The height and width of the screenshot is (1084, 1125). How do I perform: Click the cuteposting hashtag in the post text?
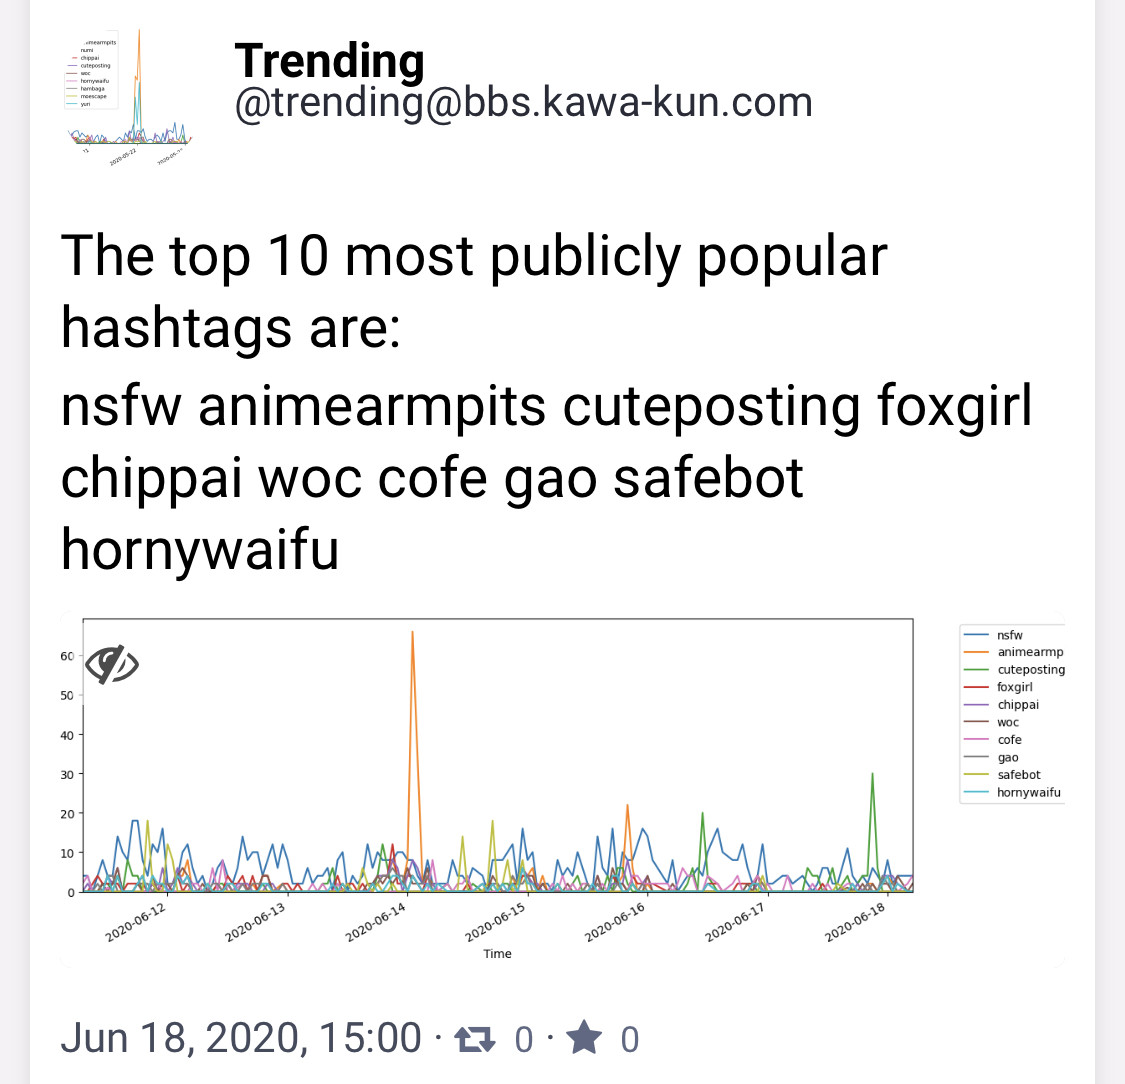coord(711,406)
